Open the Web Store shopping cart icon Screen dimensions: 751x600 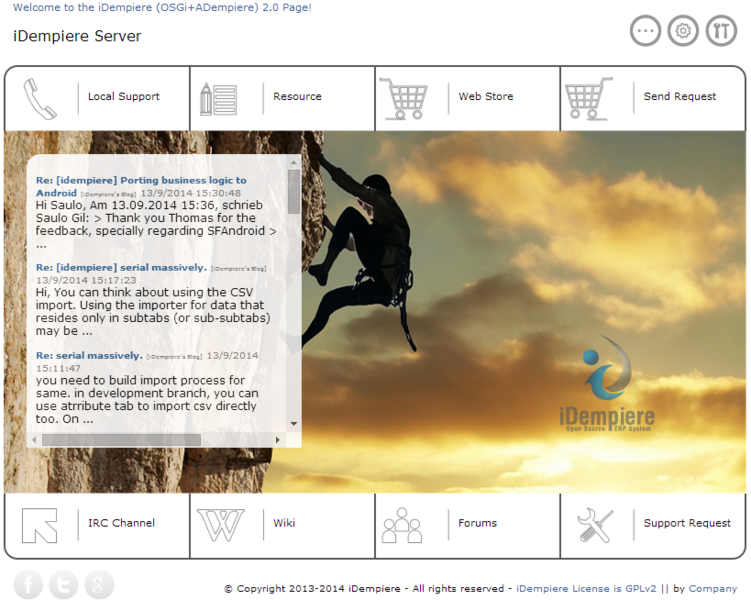click(404, 98)
